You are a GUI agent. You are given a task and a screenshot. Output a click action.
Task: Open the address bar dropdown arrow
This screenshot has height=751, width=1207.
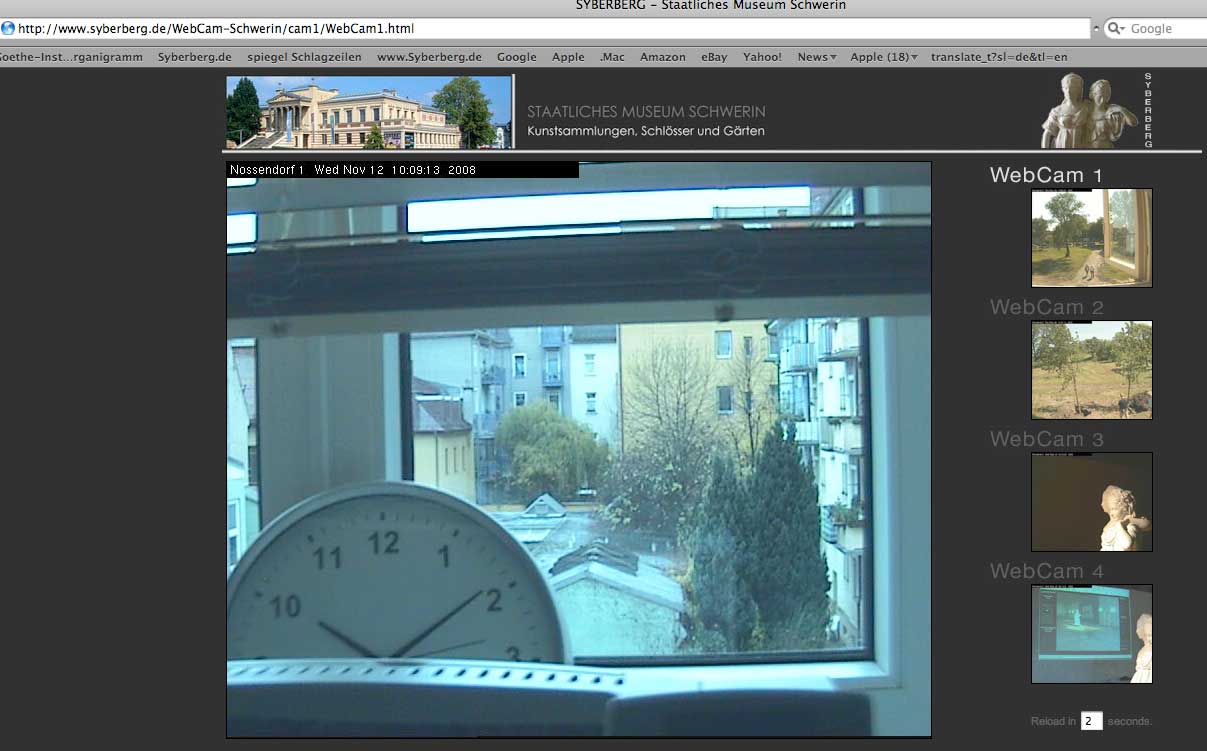pos(1096,29)
